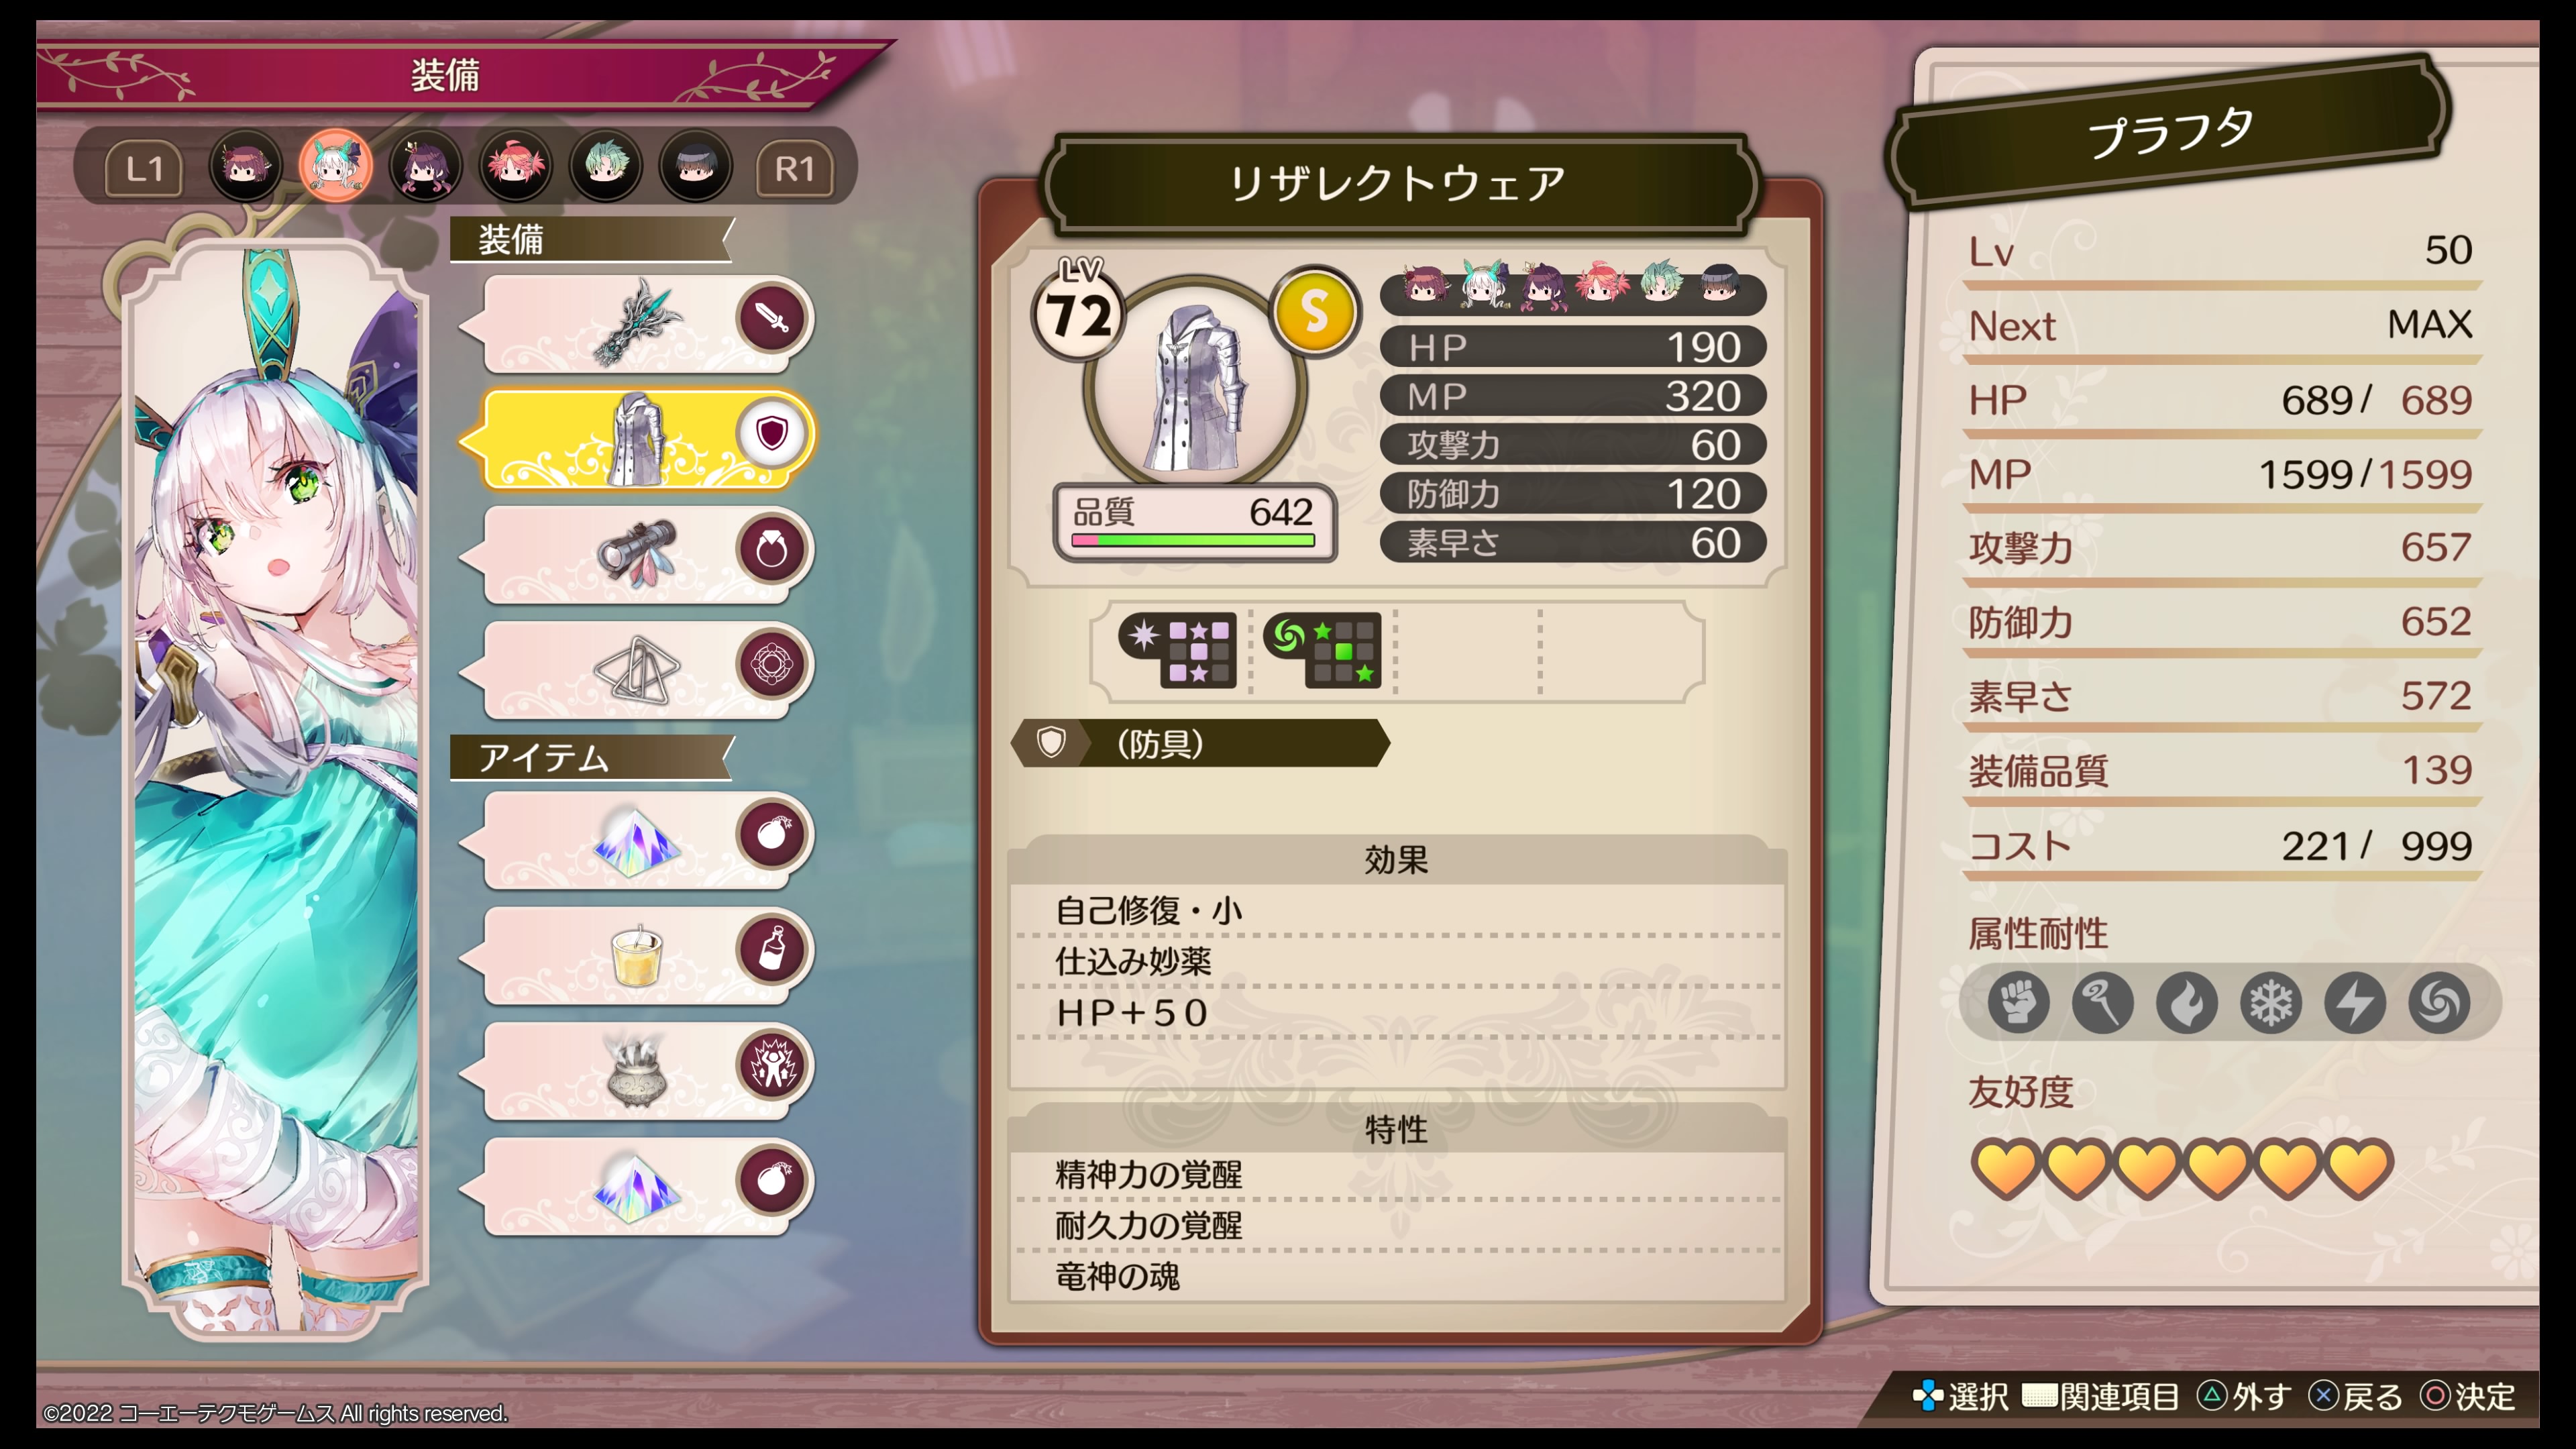Click the quality 642 progress bar
This screenshot has height=1449, width=2576.
[1193, 540]
